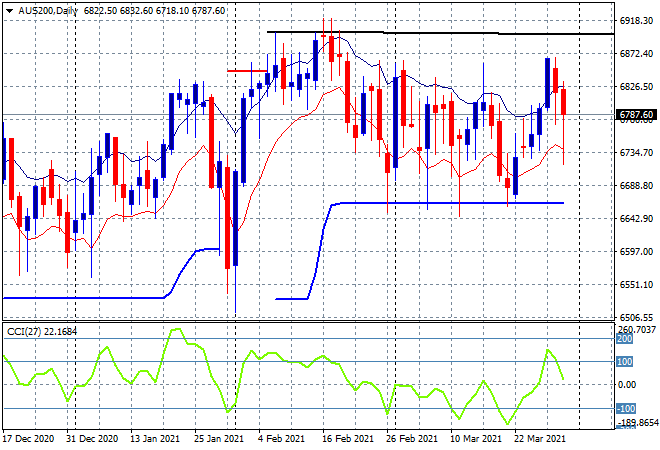The image size is (660, 450).
Task: Click the CCI 200 level label
Action: tap(625, 339)
